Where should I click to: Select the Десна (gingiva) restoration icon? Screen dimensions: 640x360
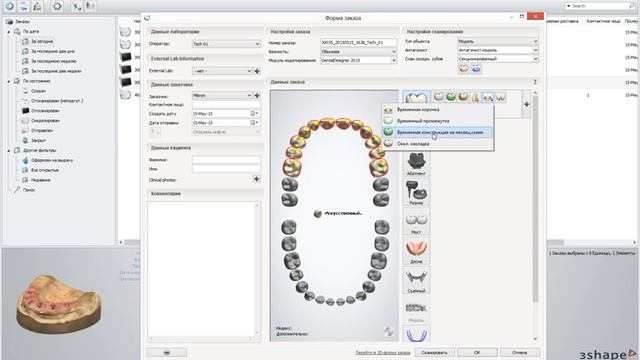click(x=416, y=251)
